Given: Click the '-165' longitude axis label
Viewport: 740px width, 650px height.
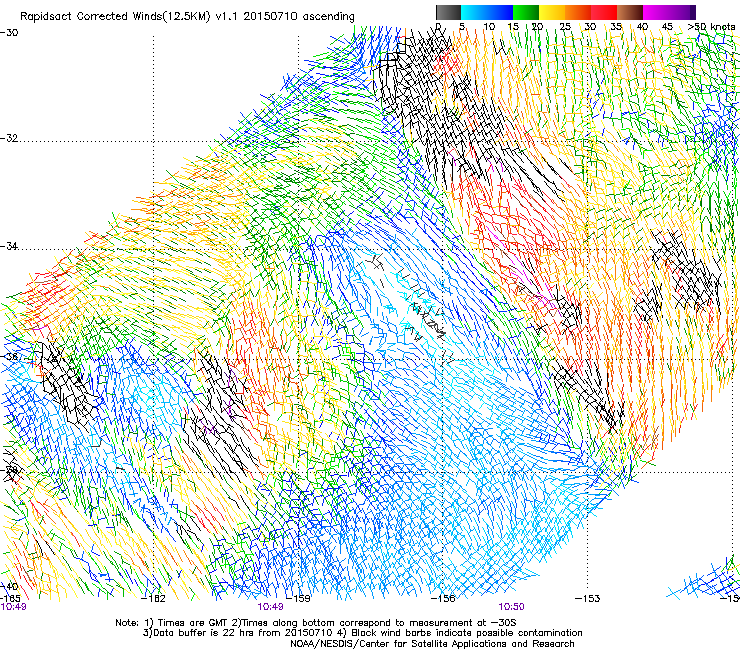Looking at the screenshot, I should point(10,598).
